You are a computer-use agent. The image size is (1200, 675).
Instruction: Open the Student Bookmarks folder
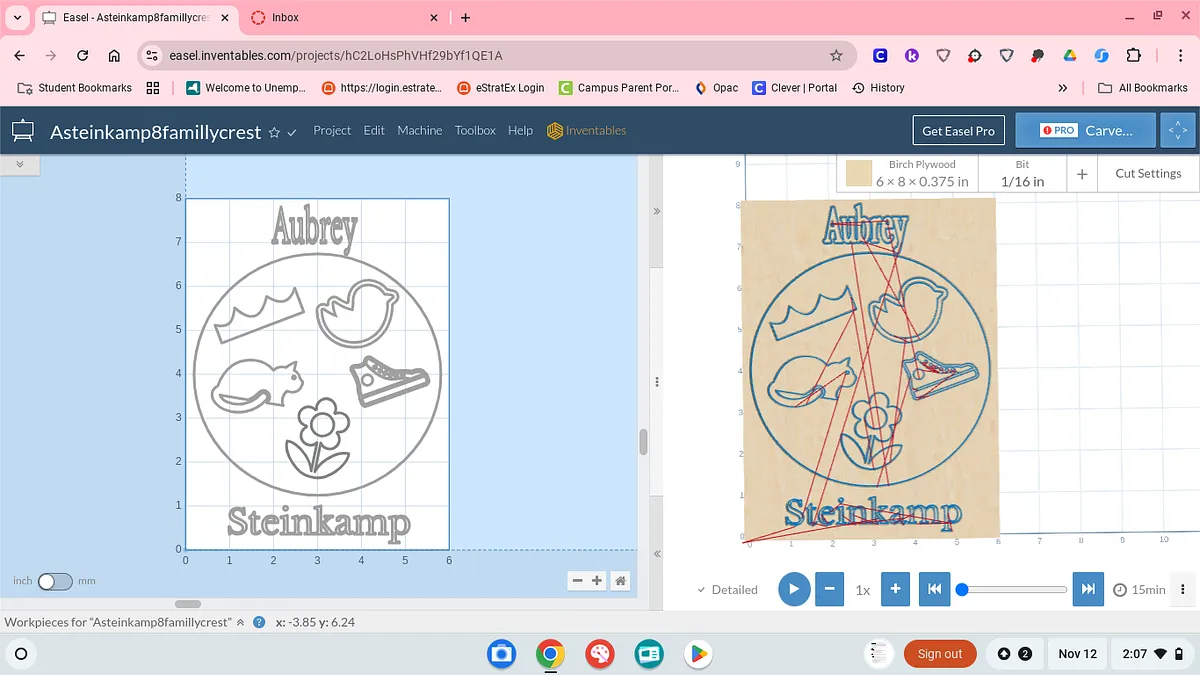point(75,88)
